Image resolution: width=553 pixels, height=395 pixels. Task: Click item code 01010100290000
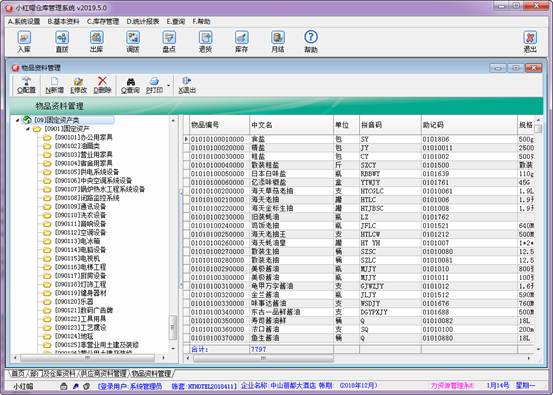218,269
